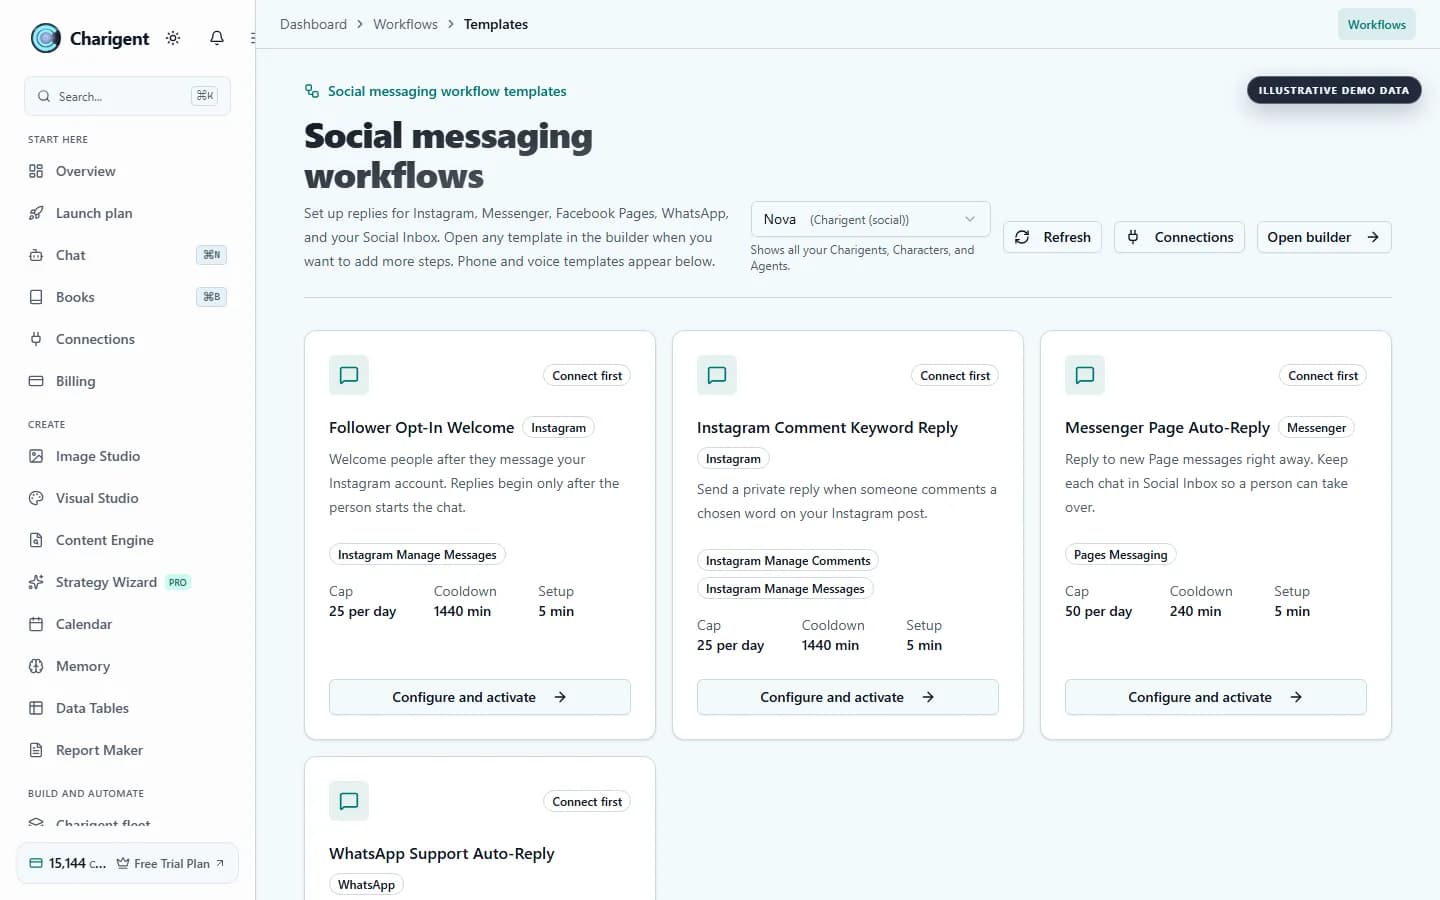Click the Calendar icon in sidebar
1440x900 pixels.
point(36,624)
